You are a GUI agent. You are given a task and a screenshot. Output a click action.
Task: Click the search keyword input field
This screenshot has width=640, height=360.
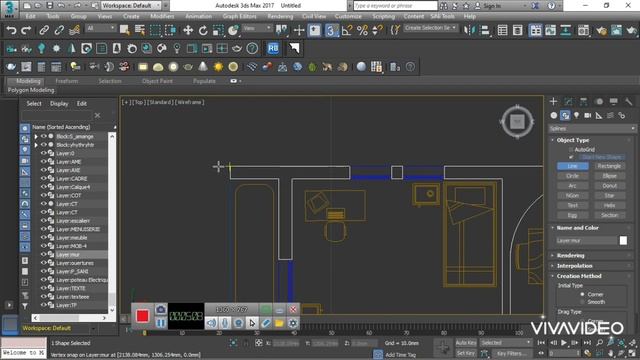(394, 6)
